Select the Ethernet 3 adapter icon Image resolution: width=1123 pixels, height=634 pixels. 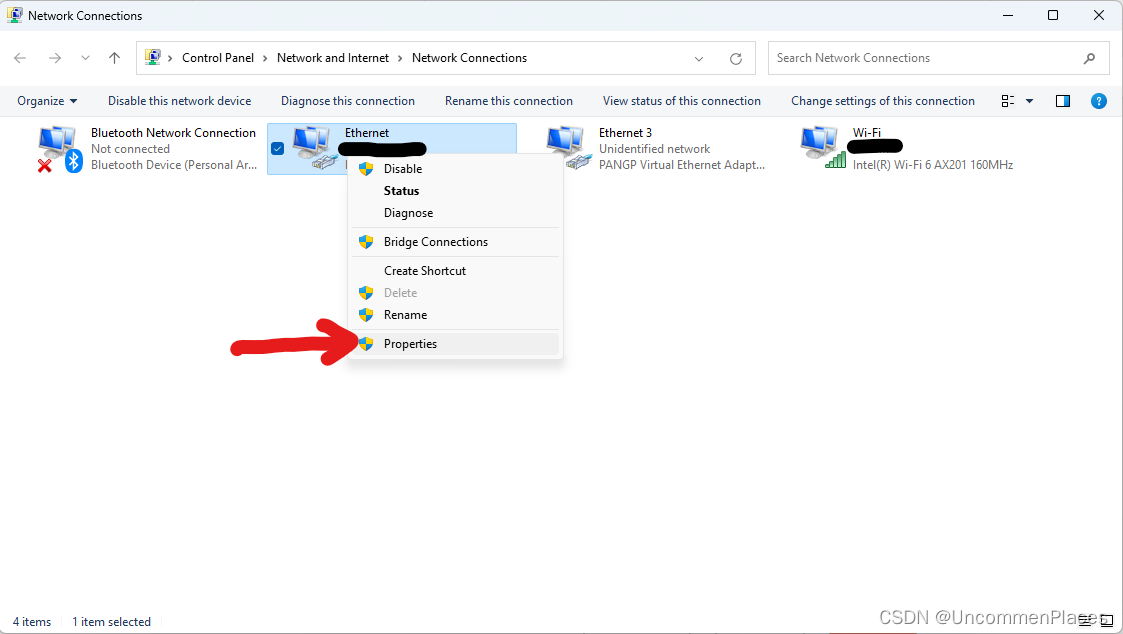click(568, 148)
